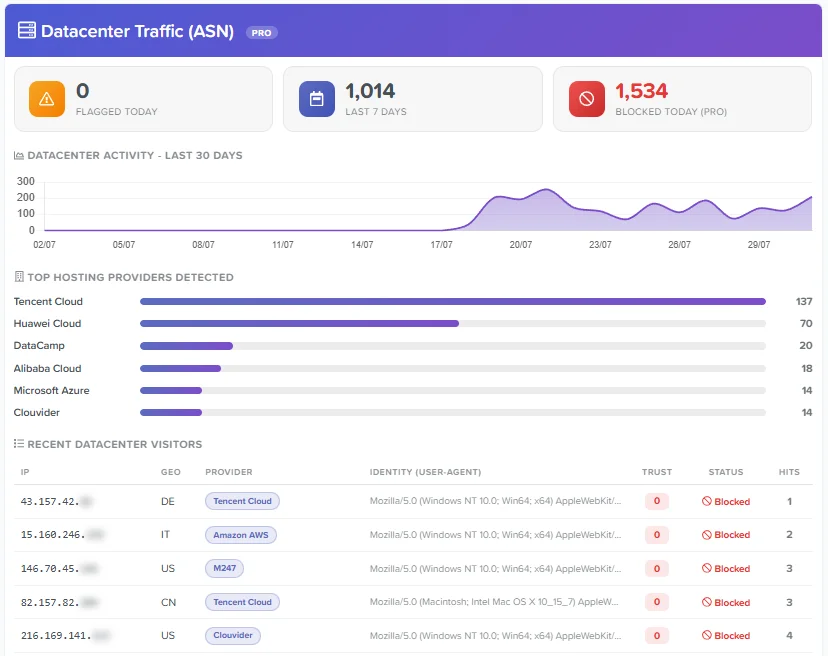Click the orange warning icon for Flagged Today
The image size is (828, 656).
click(47, 99)
